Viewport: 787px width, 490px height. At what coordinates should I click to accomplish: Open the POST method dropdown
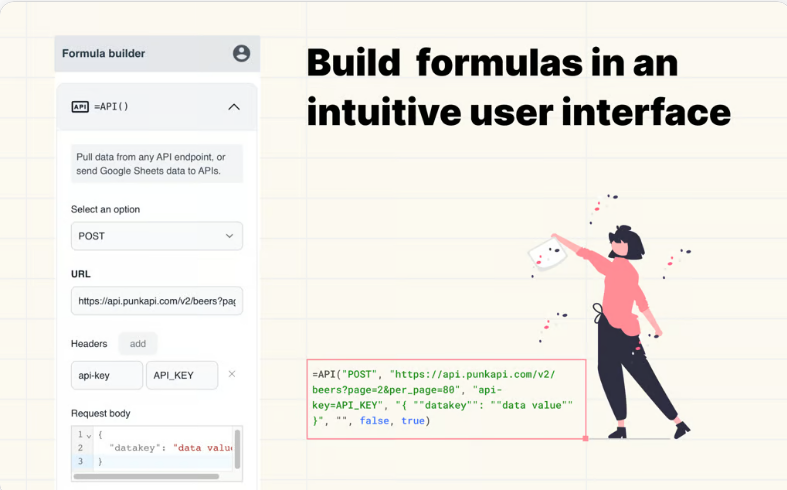tap(156, 236)
